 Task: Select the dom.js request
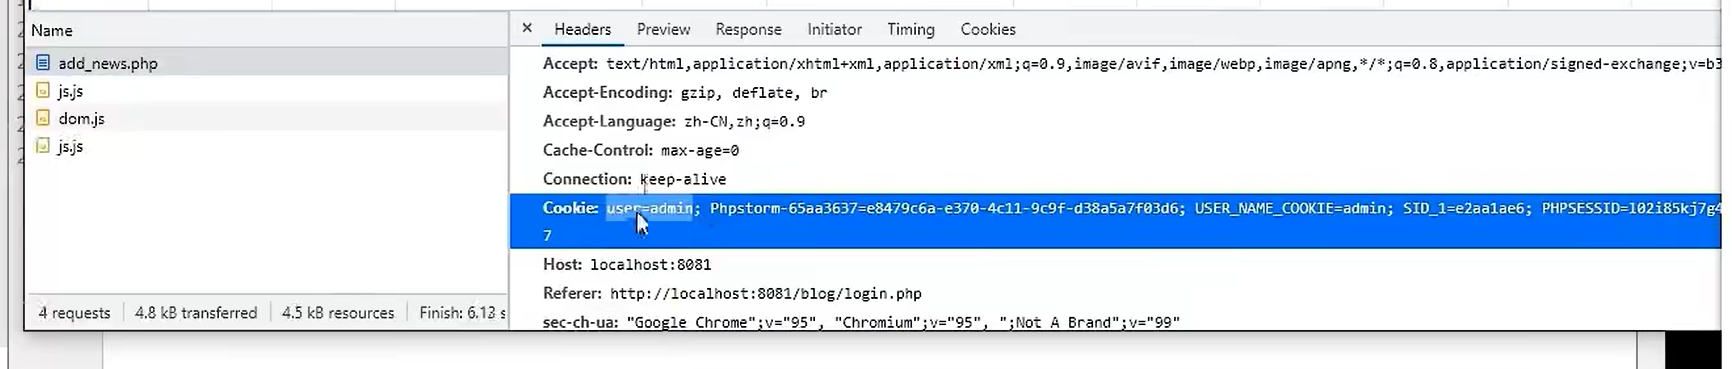tap(266, 118)
